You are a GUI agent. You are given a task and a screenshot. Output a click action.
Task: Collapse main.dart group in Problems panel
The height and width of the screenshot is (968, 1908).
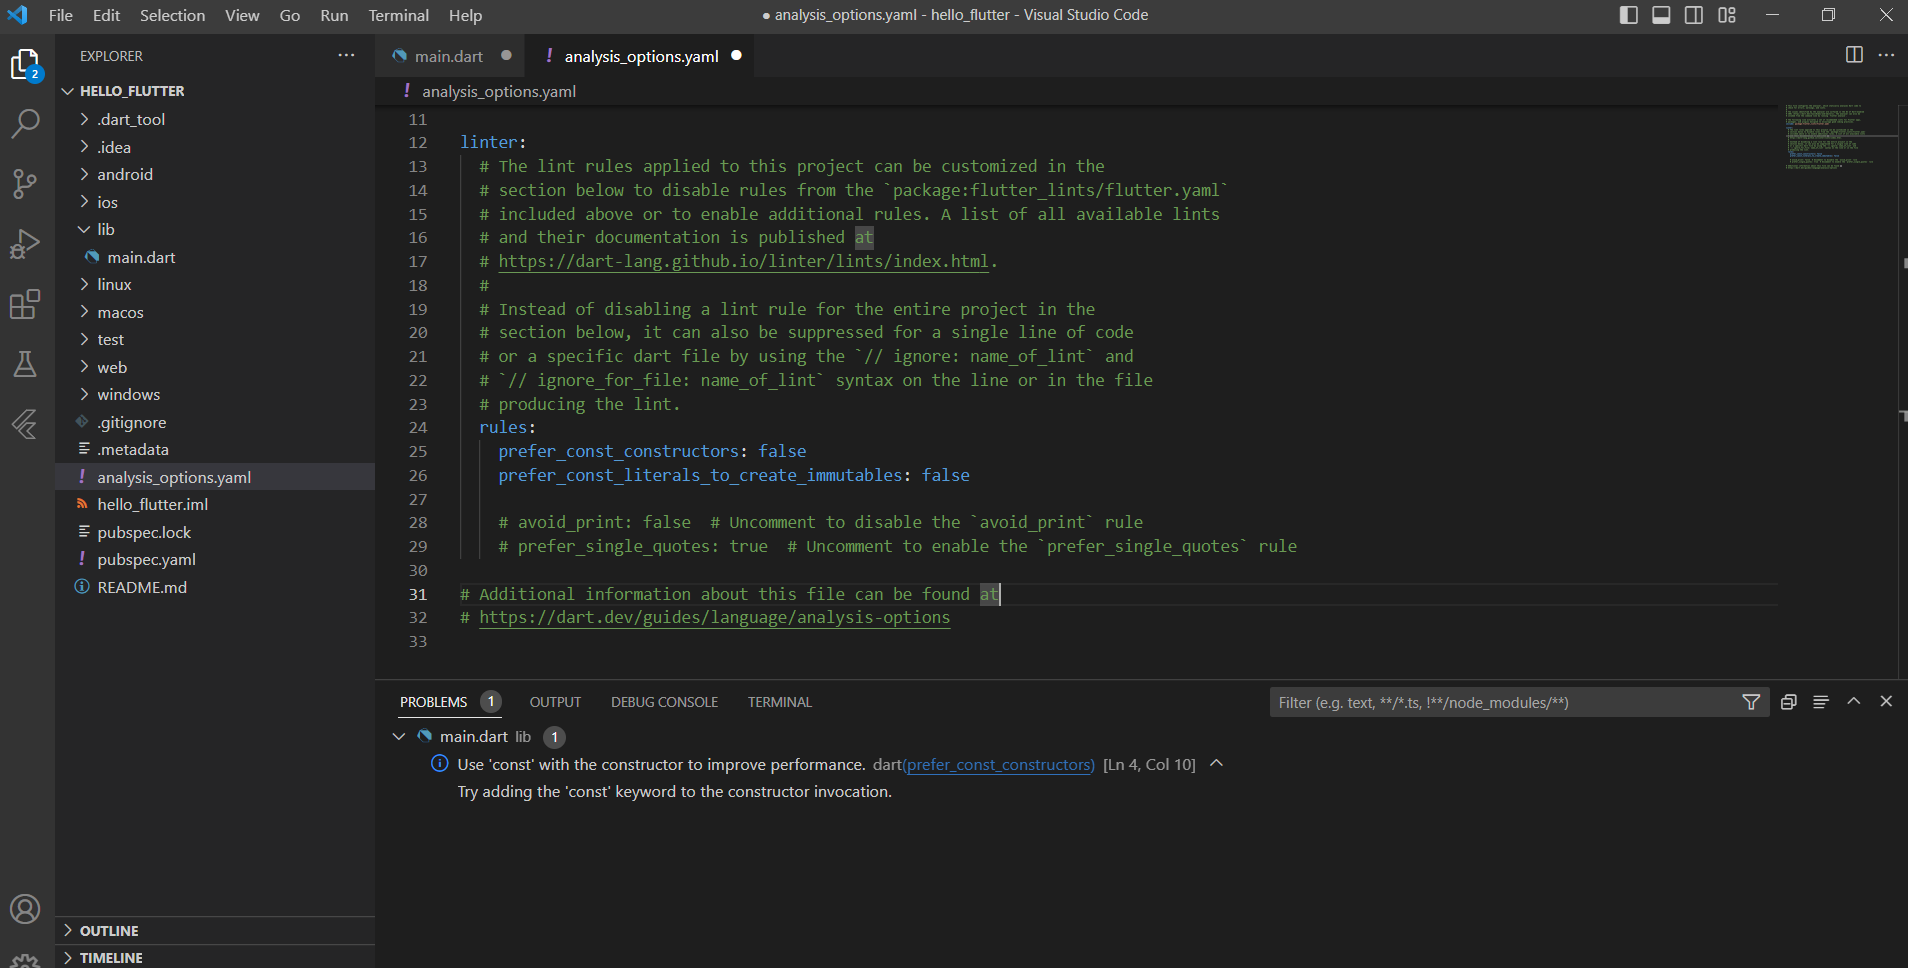[x=399, y=736]
